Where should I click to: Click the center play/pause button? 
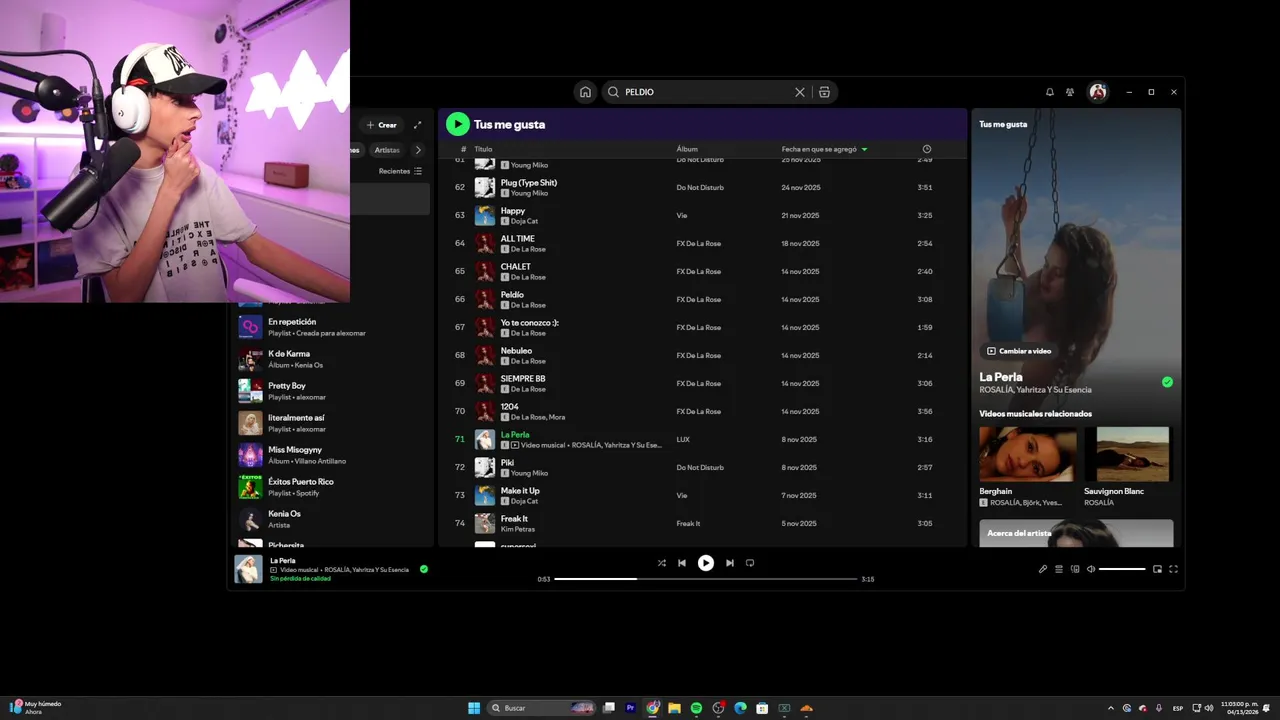click(x=706, y=563)
